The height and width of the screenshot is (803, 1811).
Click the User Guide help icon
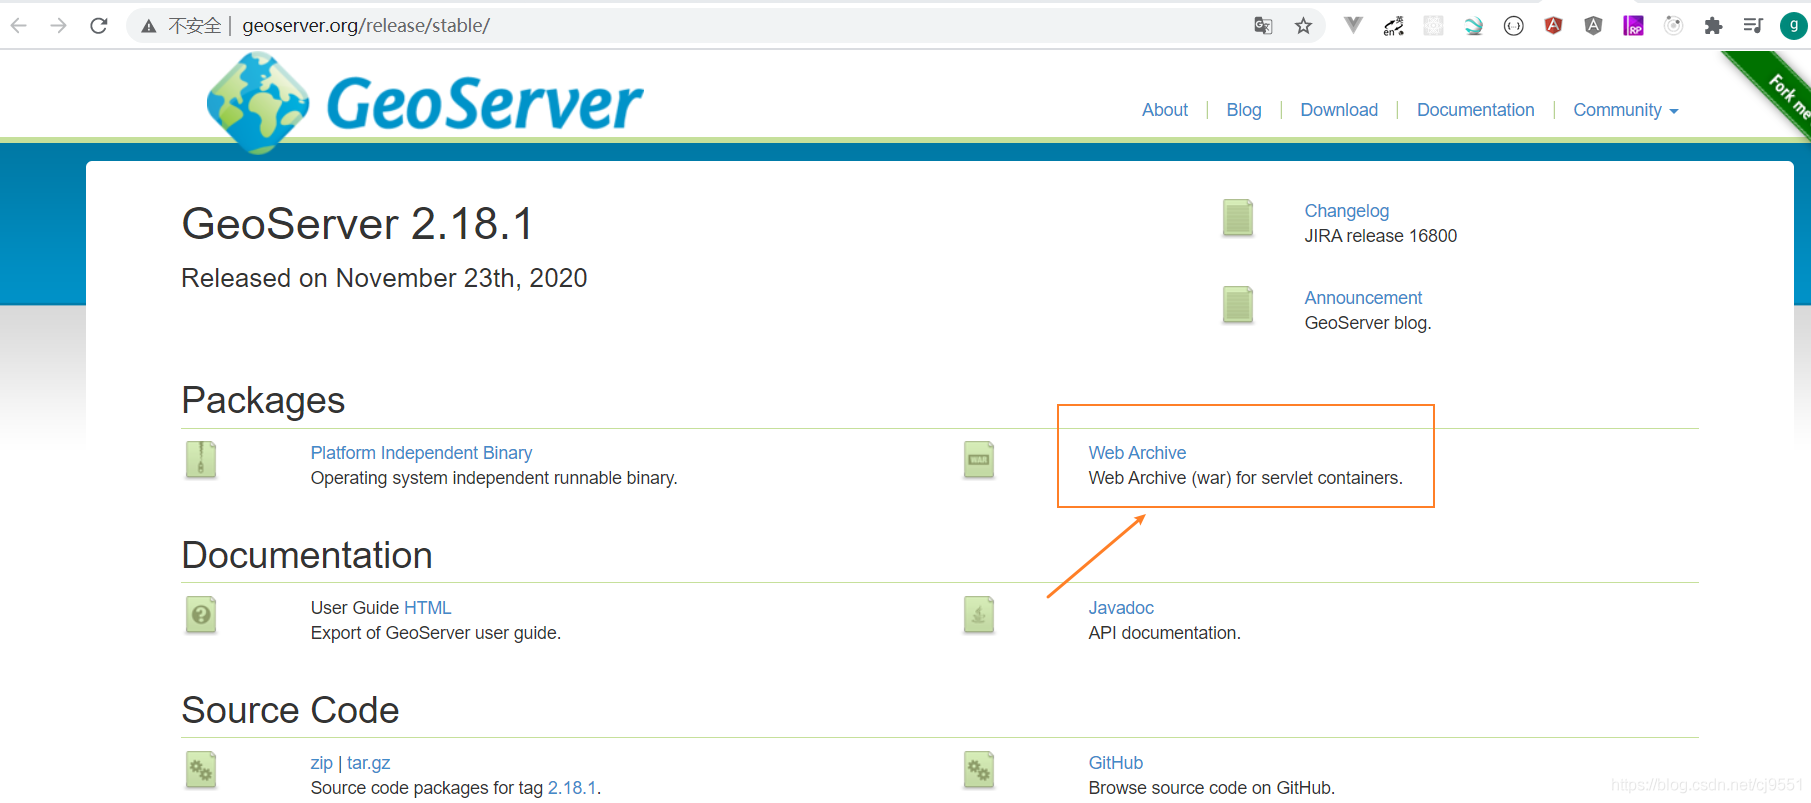pos(201,615)
